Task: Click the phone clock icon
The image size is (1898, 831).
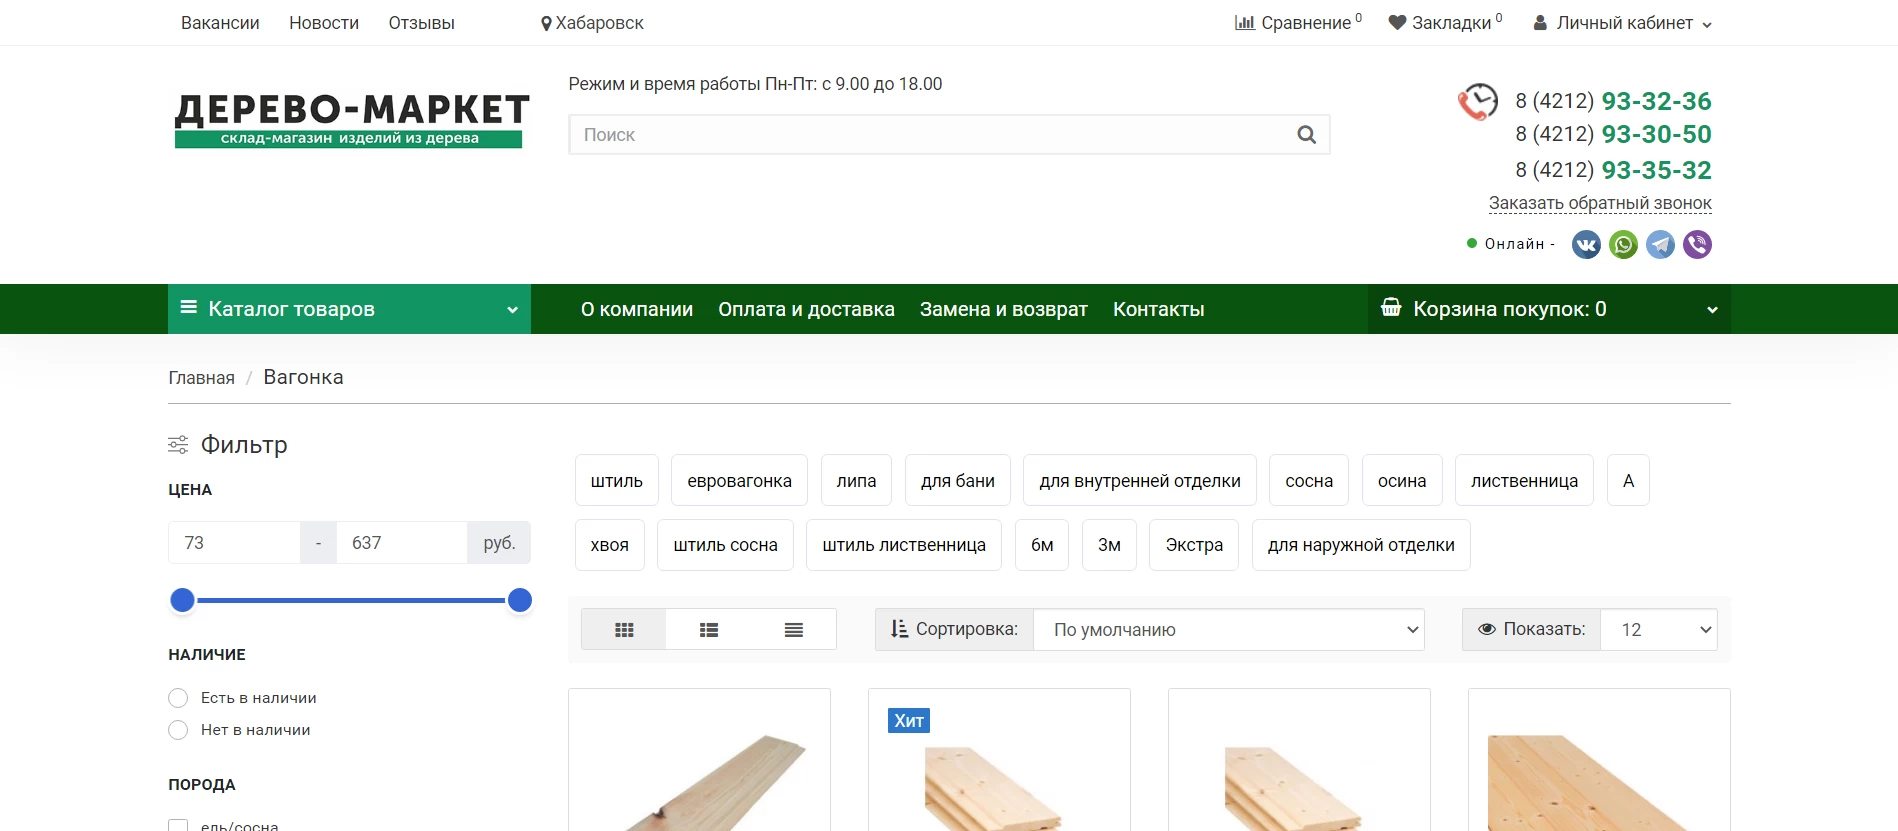Action: point(1478,101)
